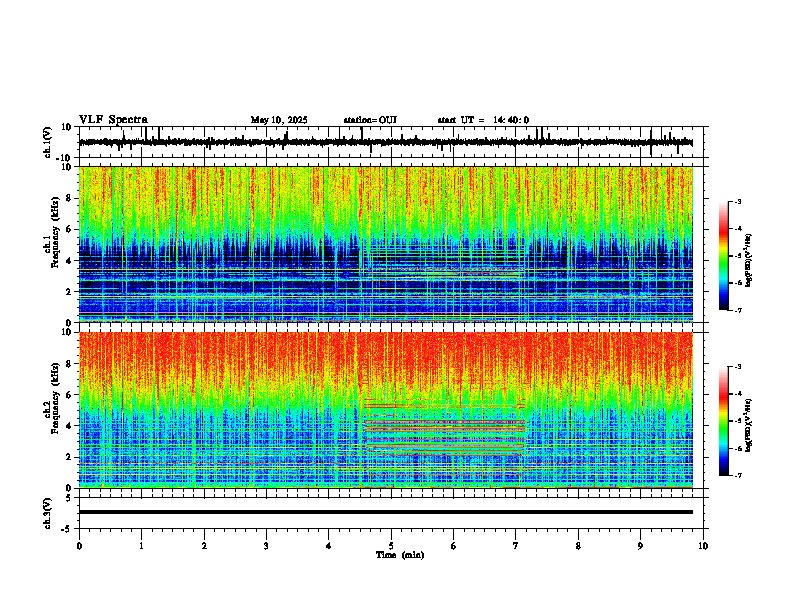Click time axis tick label '7'
The height and width of the screenshot is (612, 792).
[x=516, y=546]
